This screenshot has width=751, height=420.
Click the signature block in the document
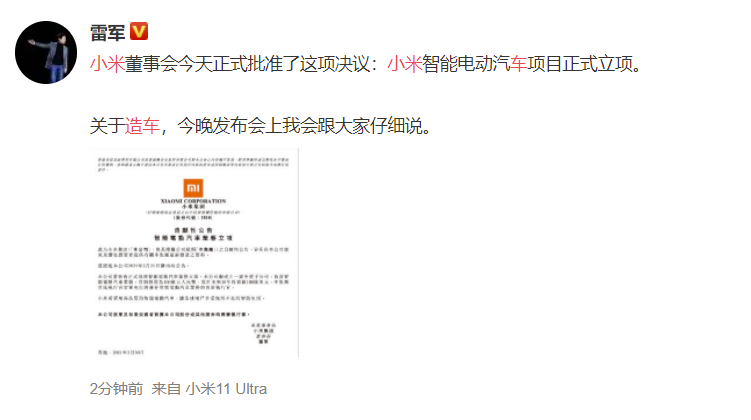(x=263, y=333)
